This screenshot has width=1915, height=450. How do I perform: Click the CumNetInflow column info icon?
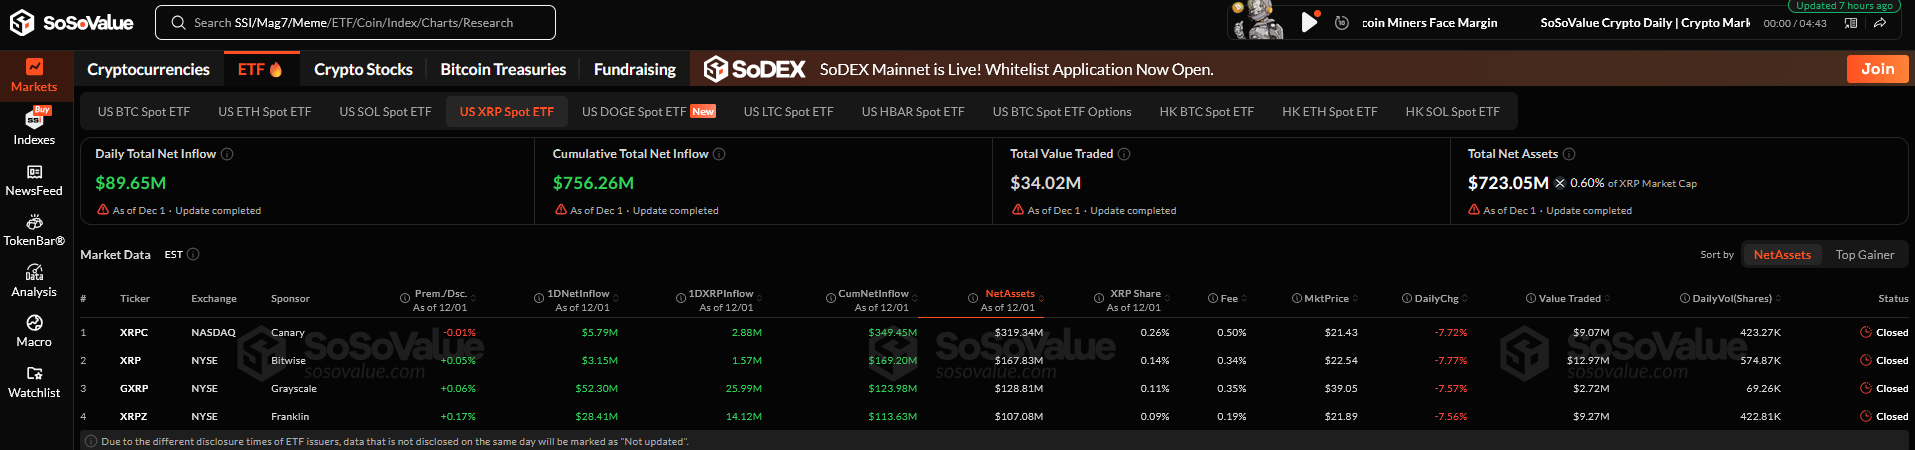click(831, 298)
